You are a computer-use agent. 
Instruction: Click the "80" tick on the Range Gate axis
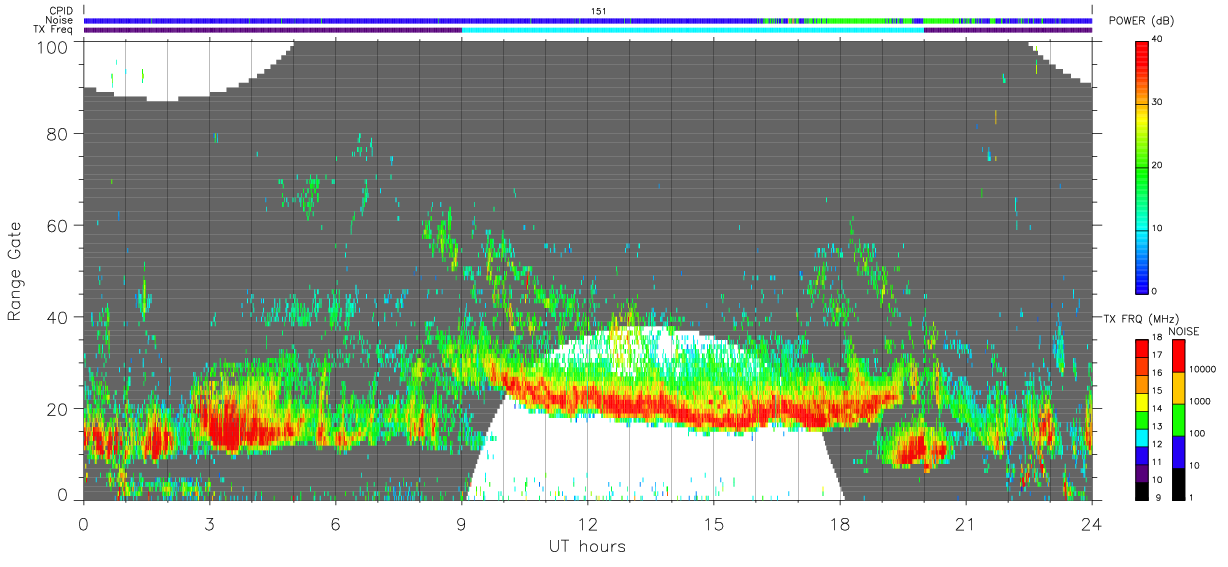point(59,134)
